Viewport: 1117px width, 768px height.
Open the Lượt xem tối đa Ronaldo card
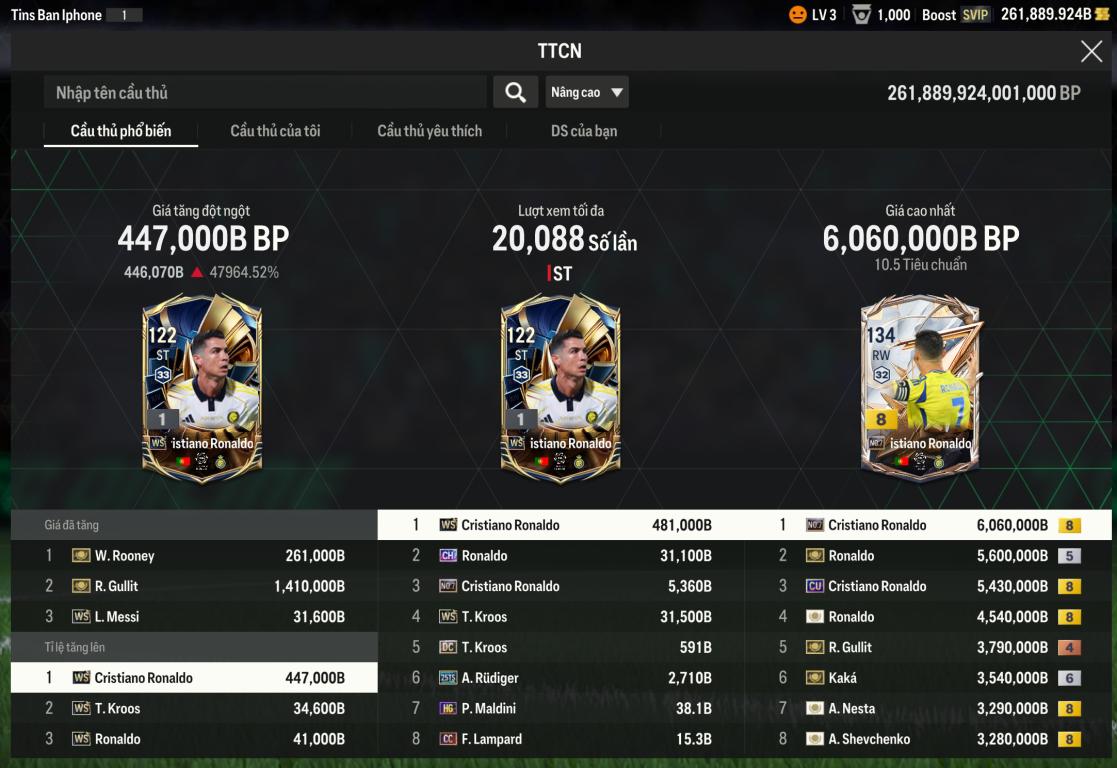point(561,389)
